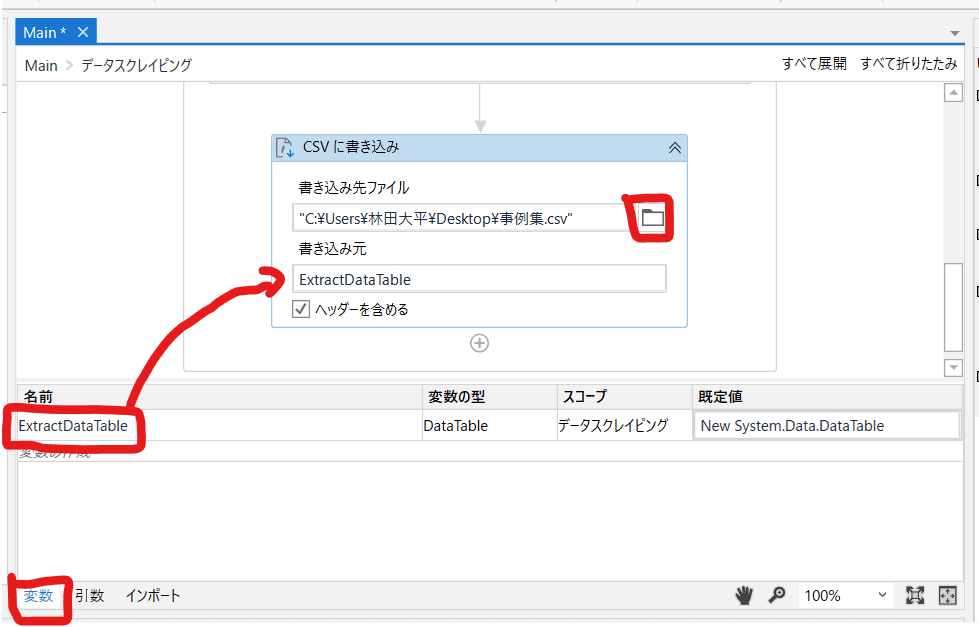Click the scope cell データスクレイピング

(612, 425)
